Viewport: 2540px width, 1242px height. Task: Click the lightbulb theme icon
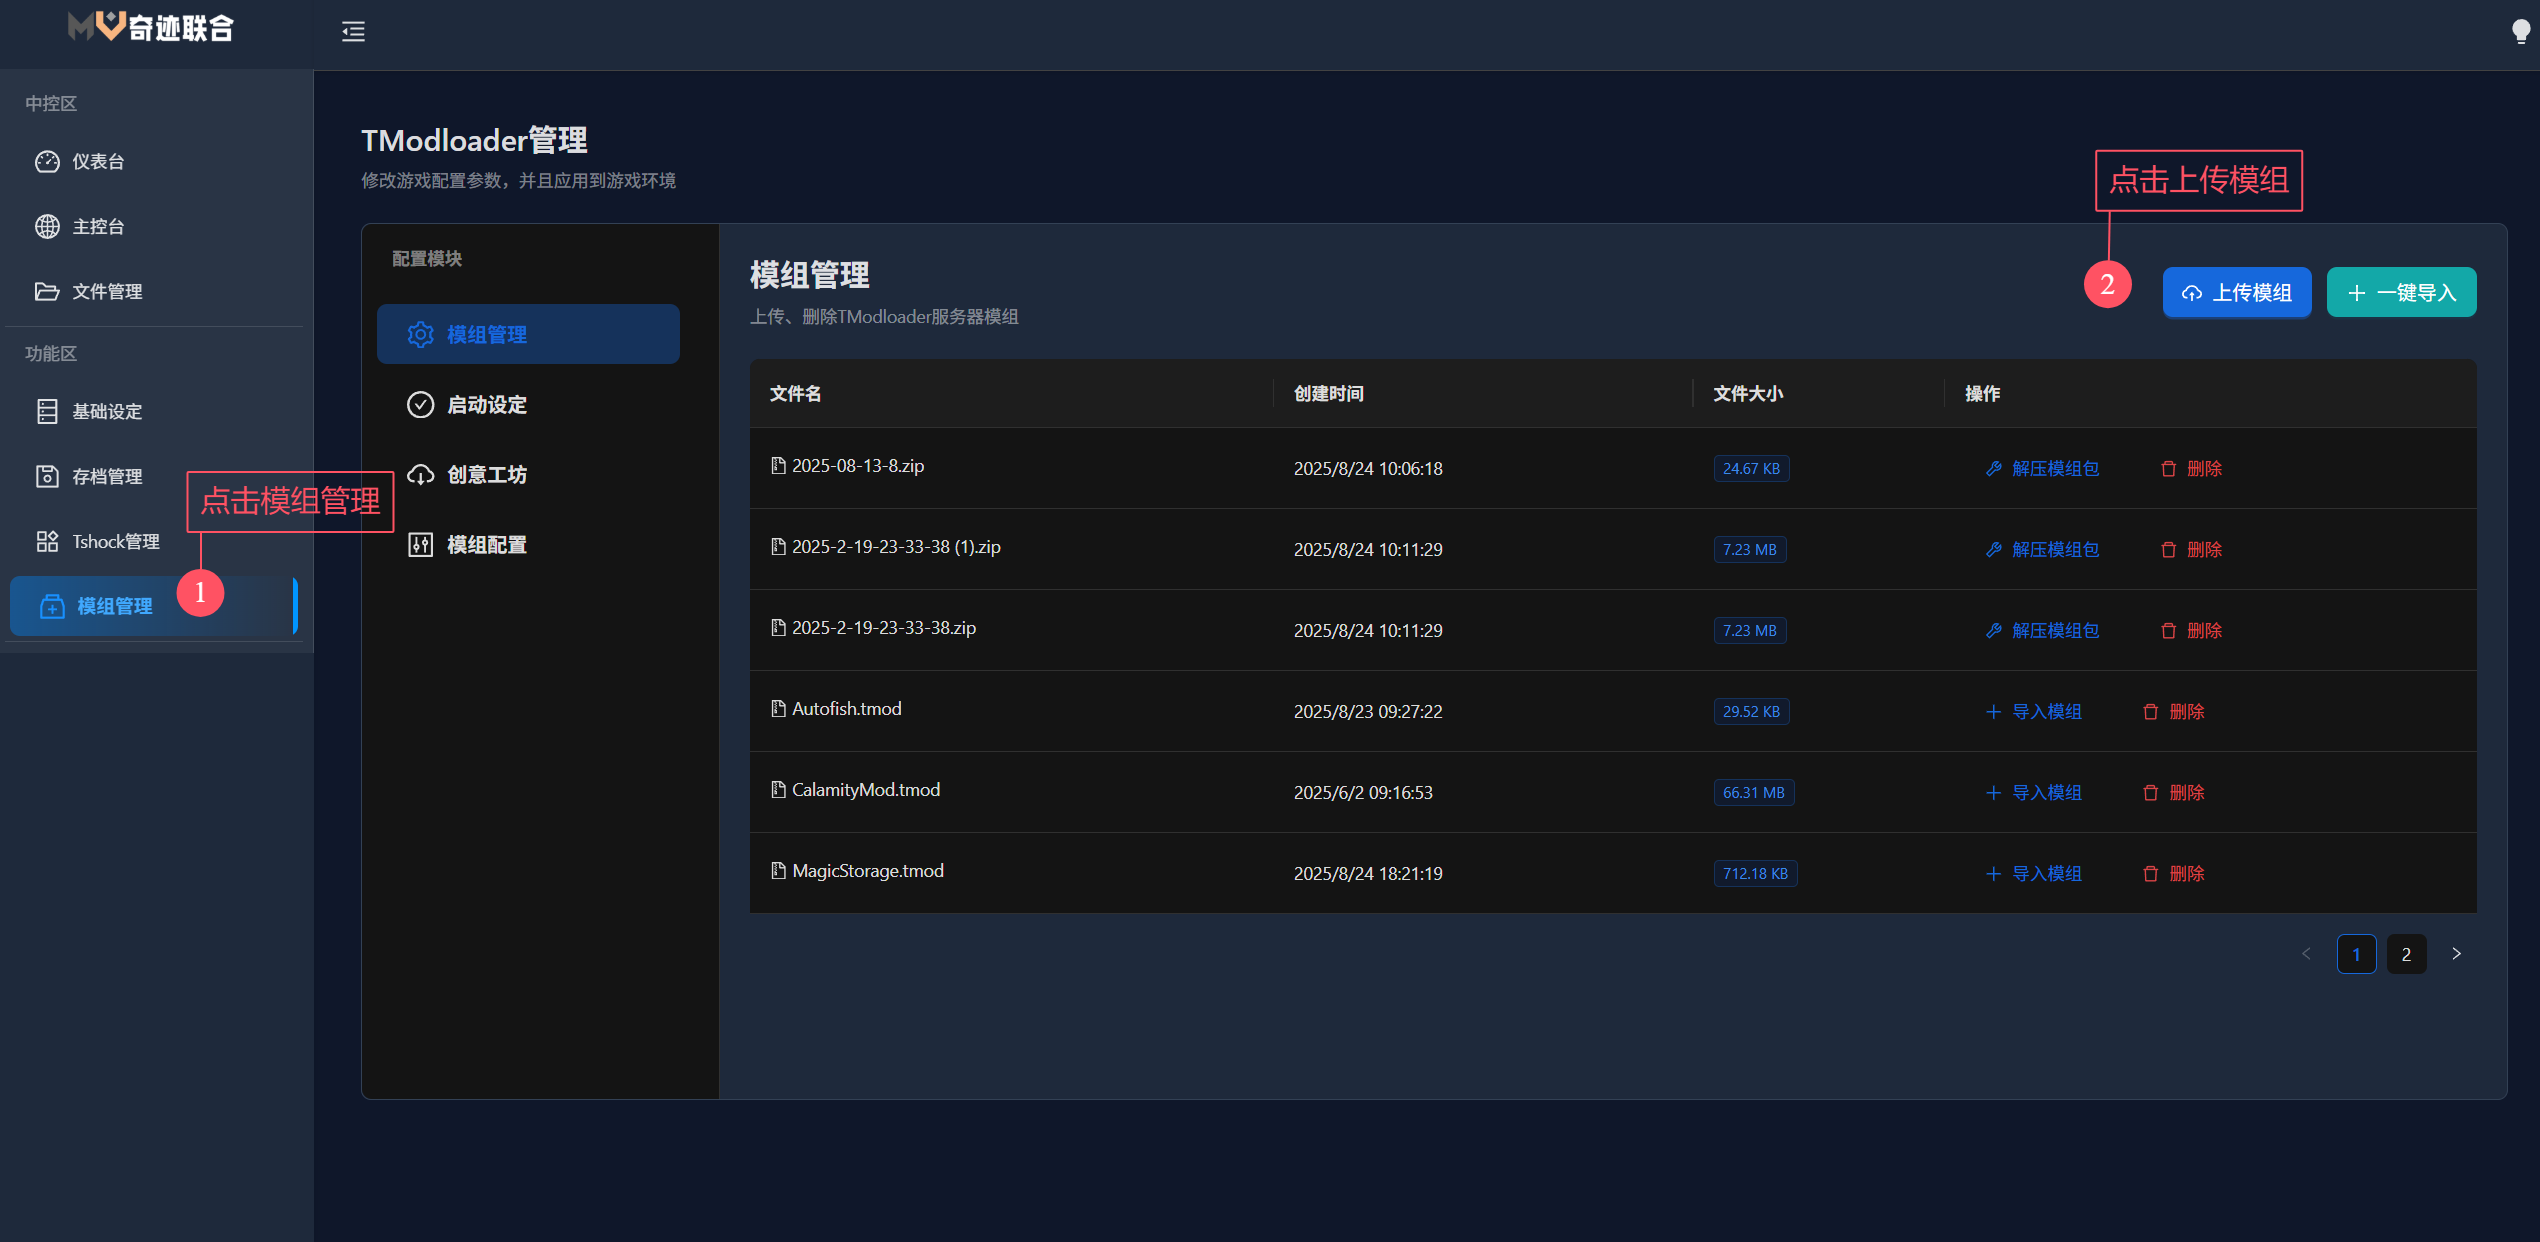click(2520, 32)
